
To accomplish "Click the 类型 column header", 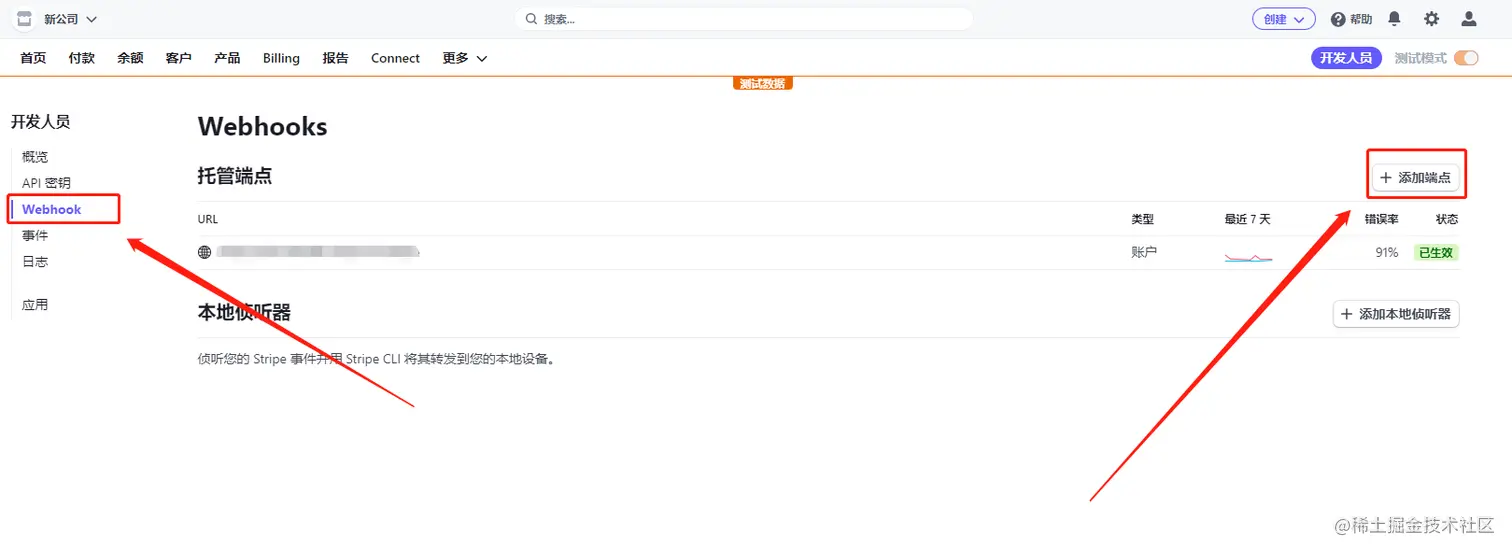I will (x=1142, y=219).
